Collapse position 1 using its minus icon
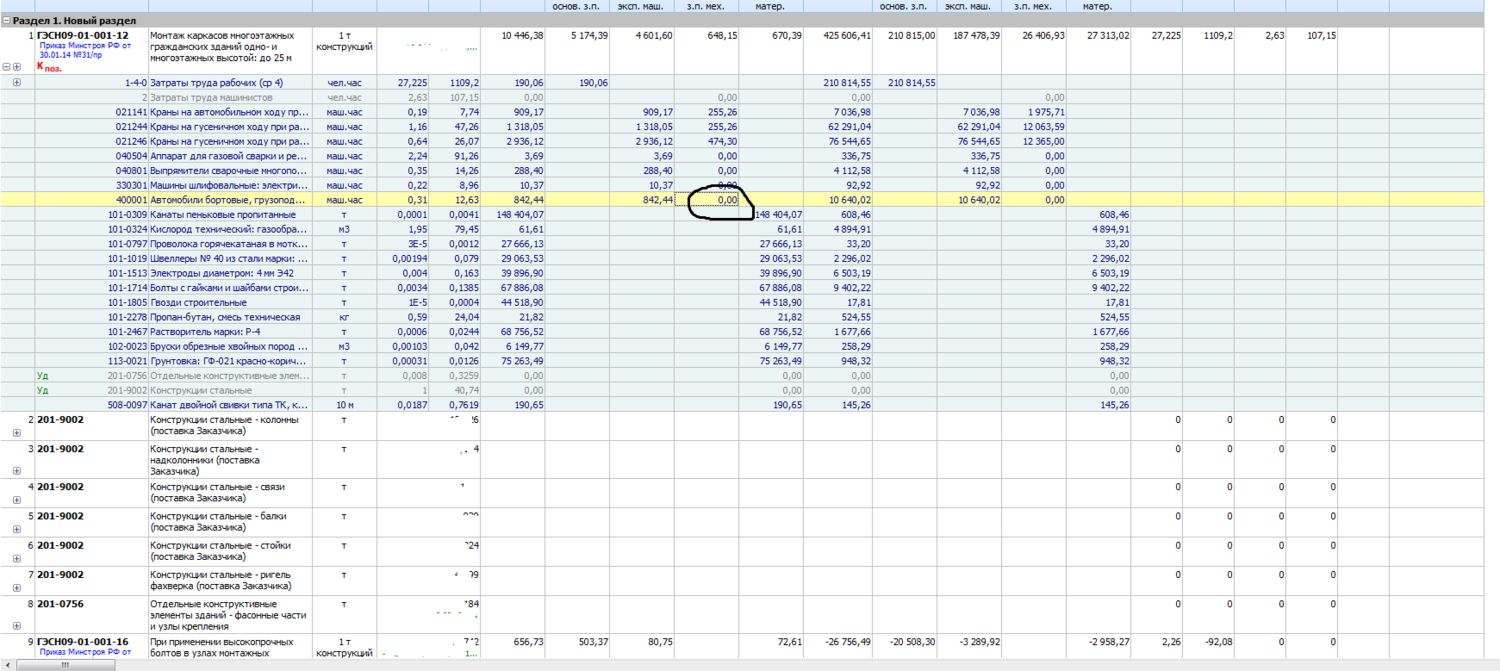The width and height of the screenshot is (1500, 671). (x=7, y=67)
